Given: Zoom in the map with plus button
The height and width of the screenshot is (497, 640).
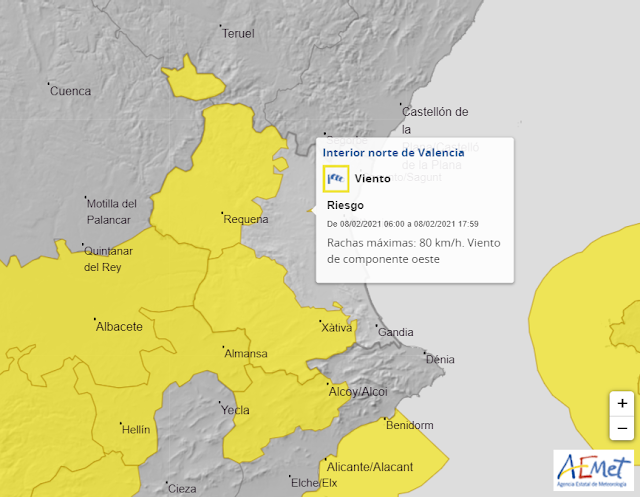Looking at the screenshot, I should (622, 404).
